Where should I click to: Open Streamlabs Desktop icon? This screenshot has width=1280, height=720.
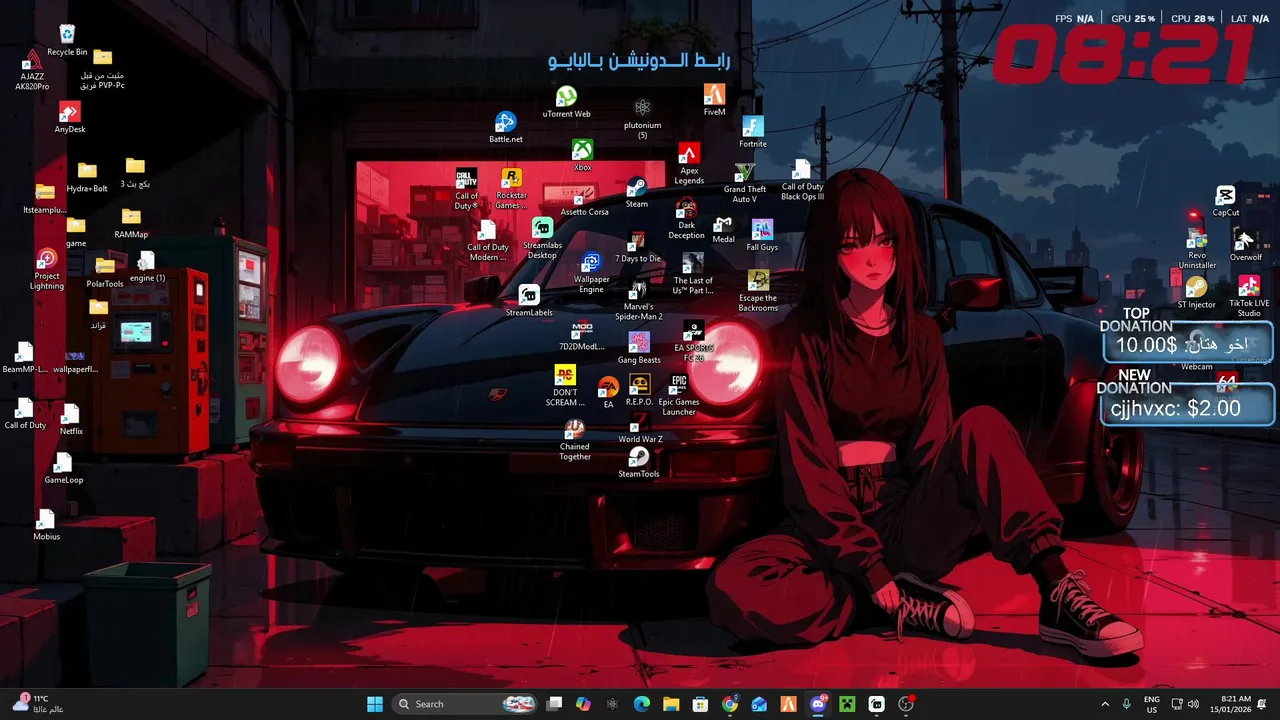pyautogui.click(x=542, y=239)
